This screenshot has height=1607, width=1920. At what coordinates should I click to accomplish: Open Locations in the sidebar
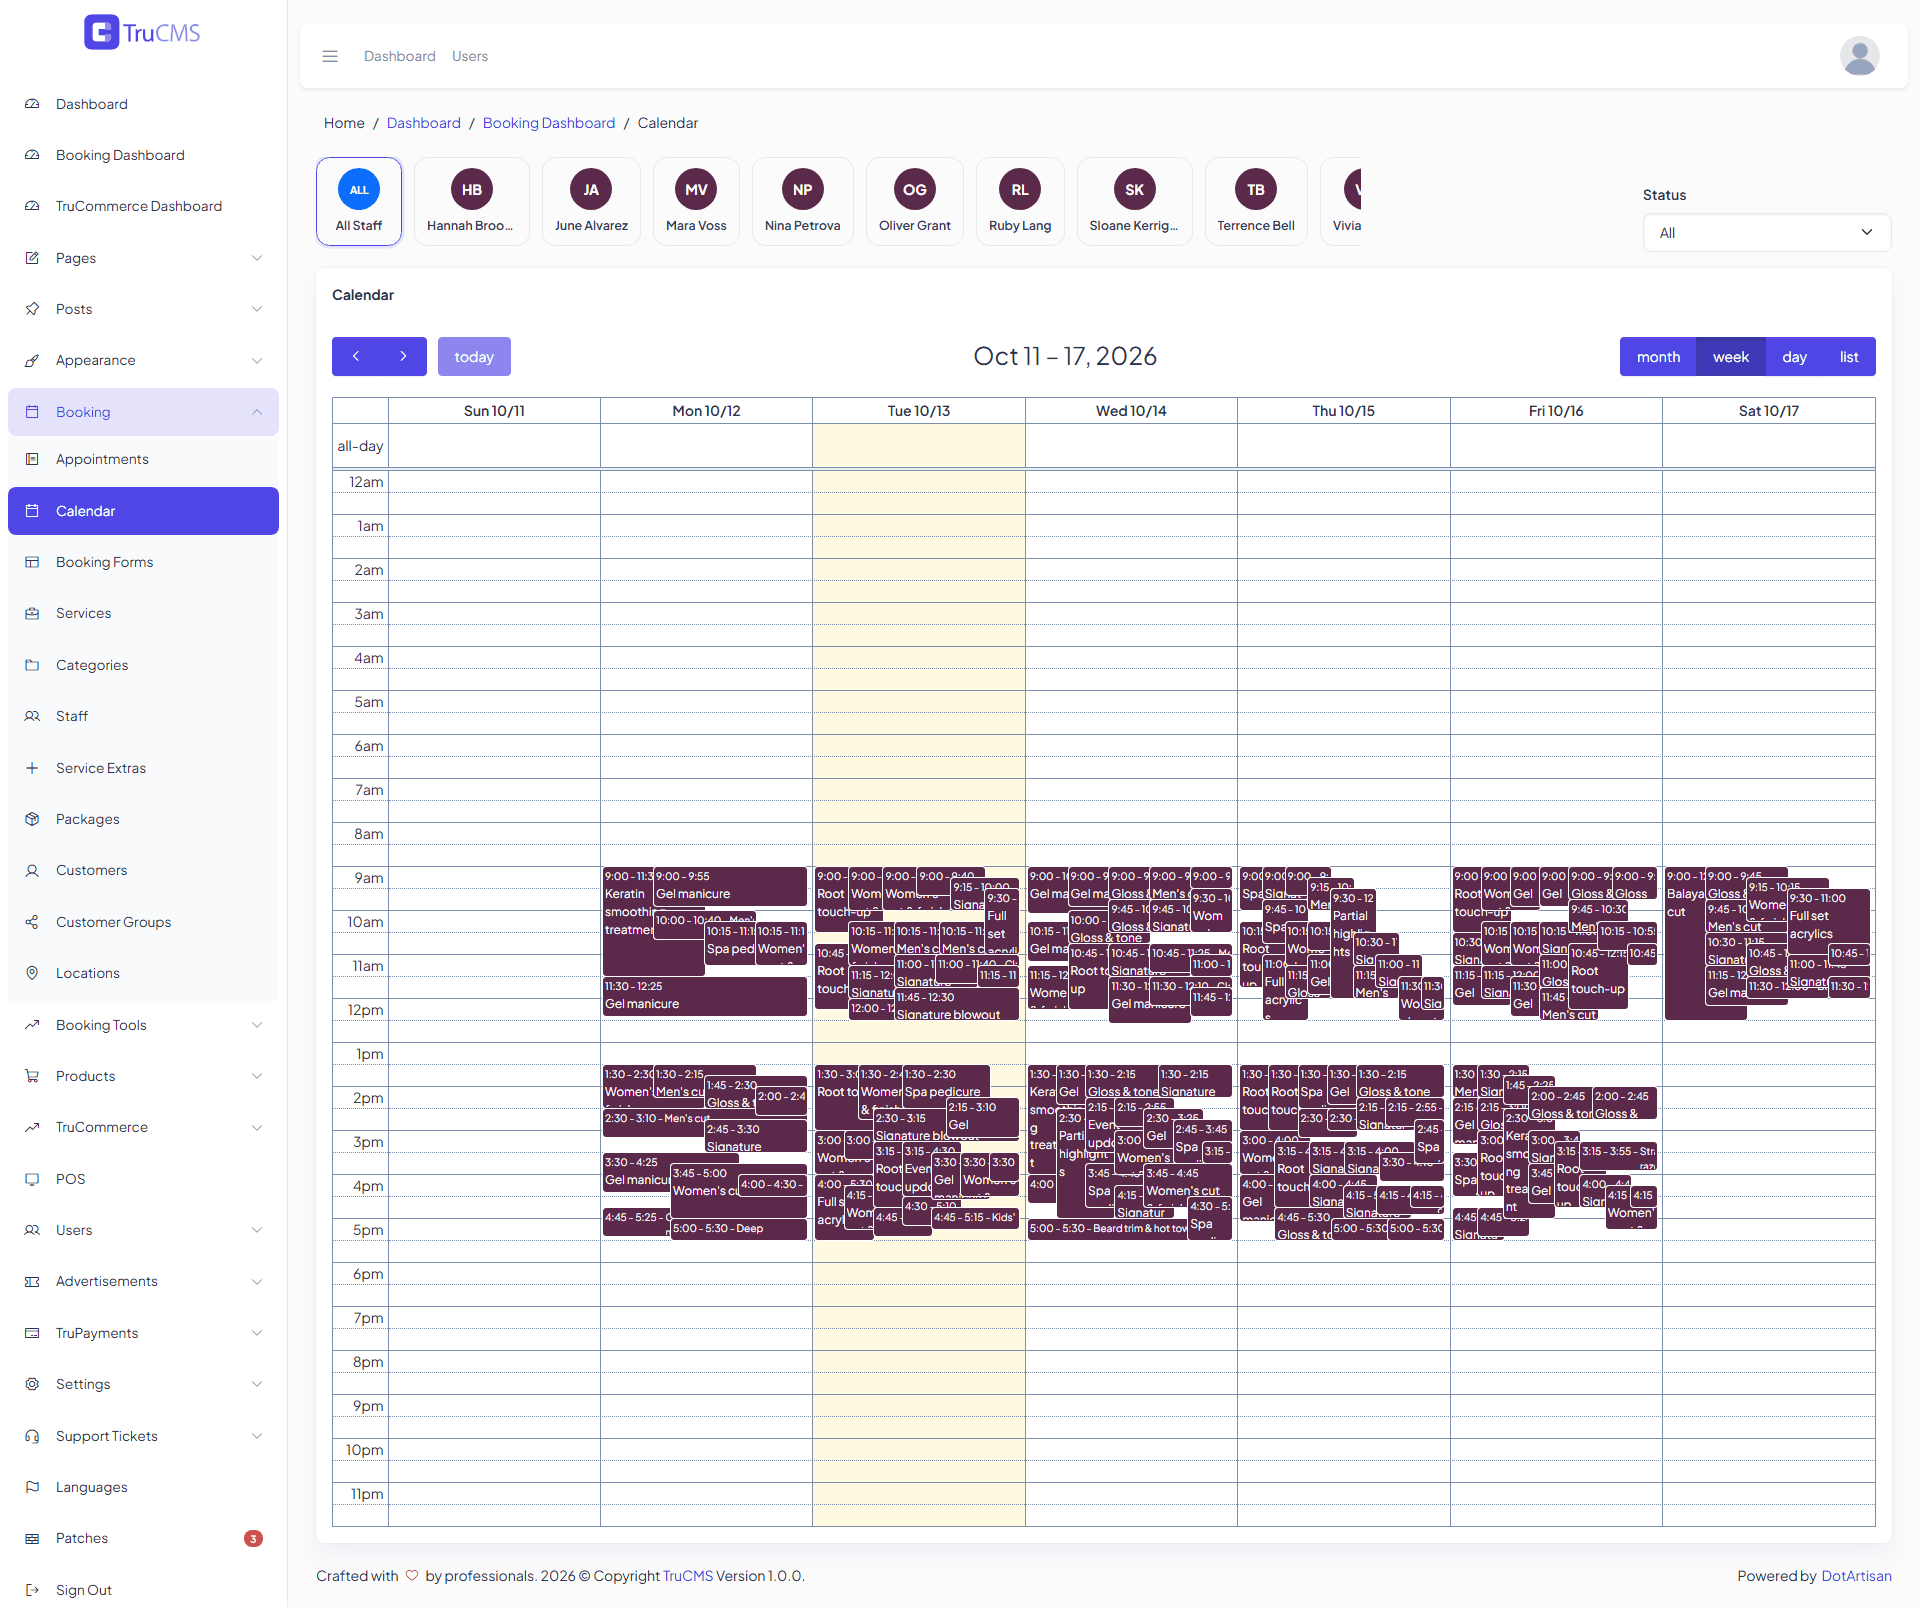coord(143,973)
